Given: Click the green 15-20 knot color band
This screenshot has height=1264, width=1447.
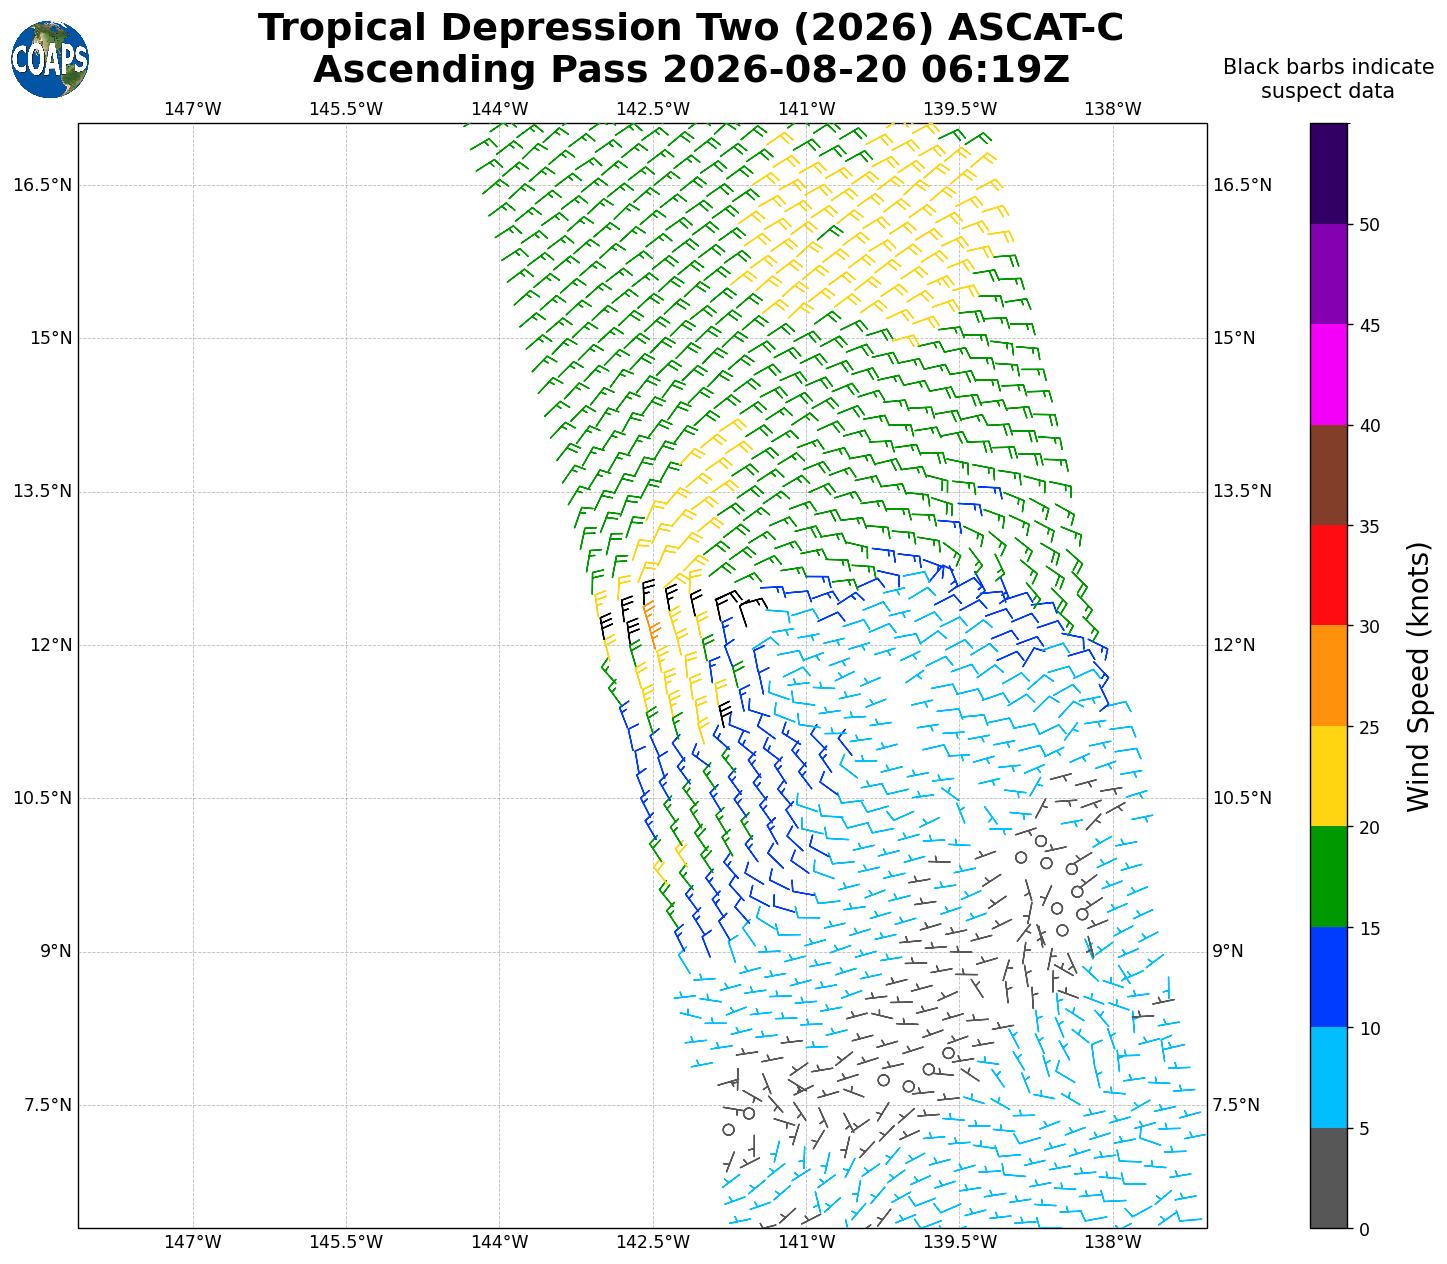Looking at the screenshot, I should click(1329, 877).
